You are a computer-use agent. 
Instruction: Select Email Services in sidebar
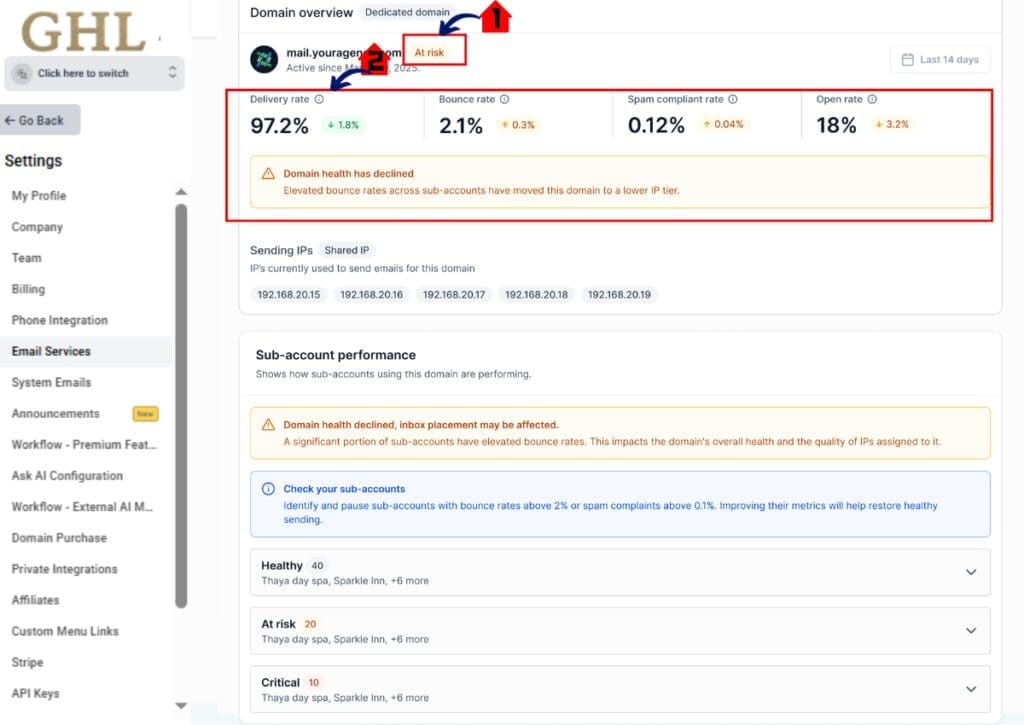pyautogui.click(x=85, y=351)
